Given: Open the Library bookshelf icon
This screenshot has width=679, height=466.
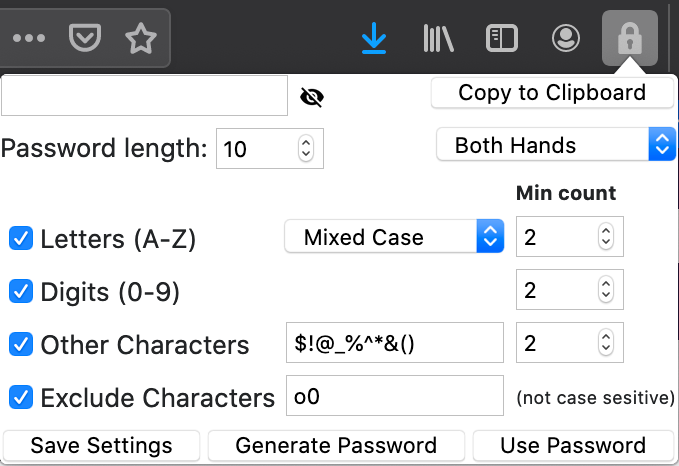Looking at the screenshot, I should 438,39.
